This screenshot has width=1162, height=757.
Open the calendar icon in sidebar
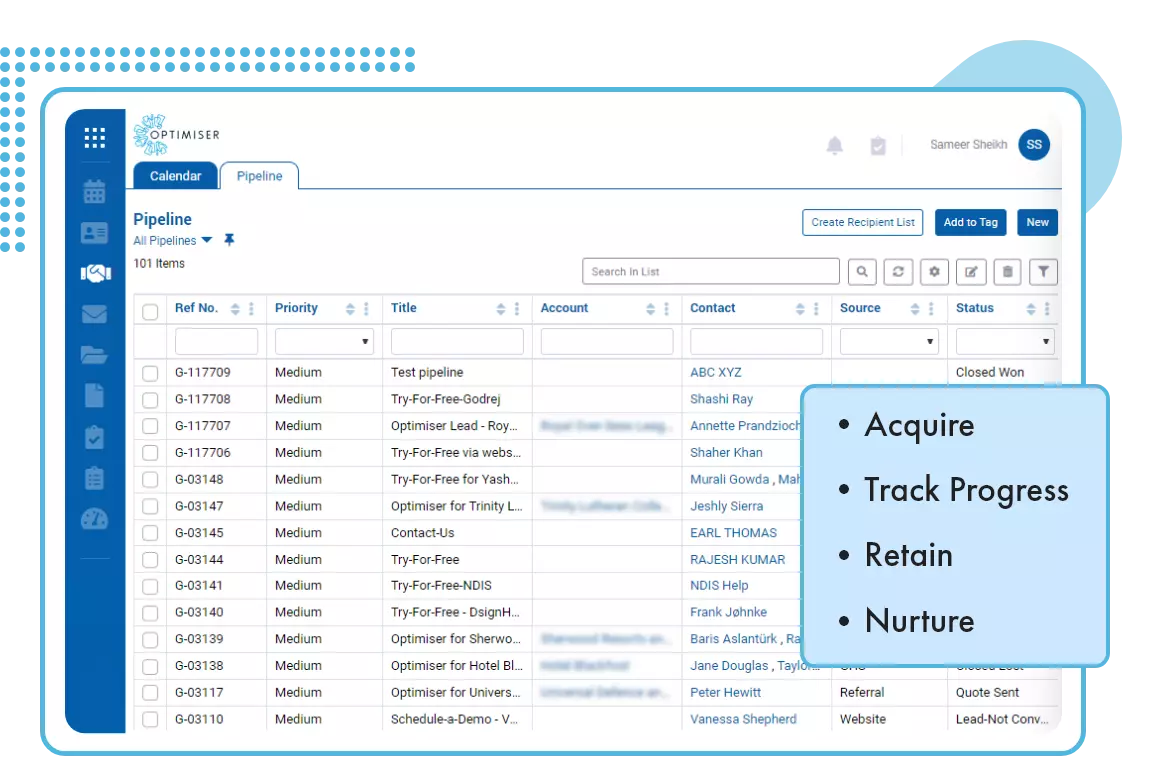point(94,191)
